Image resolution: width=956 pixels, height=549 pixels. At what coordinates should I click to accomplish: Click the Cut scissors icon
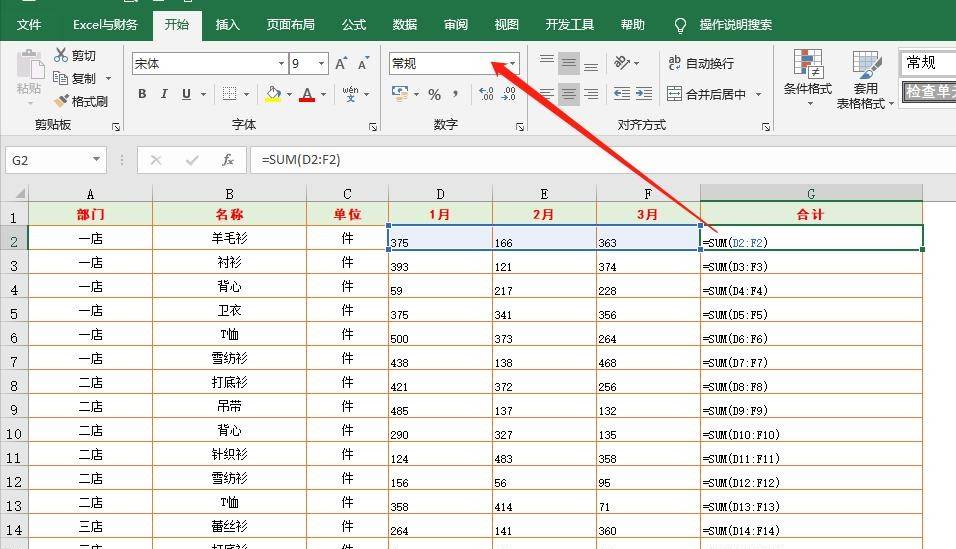click(60, 55)
